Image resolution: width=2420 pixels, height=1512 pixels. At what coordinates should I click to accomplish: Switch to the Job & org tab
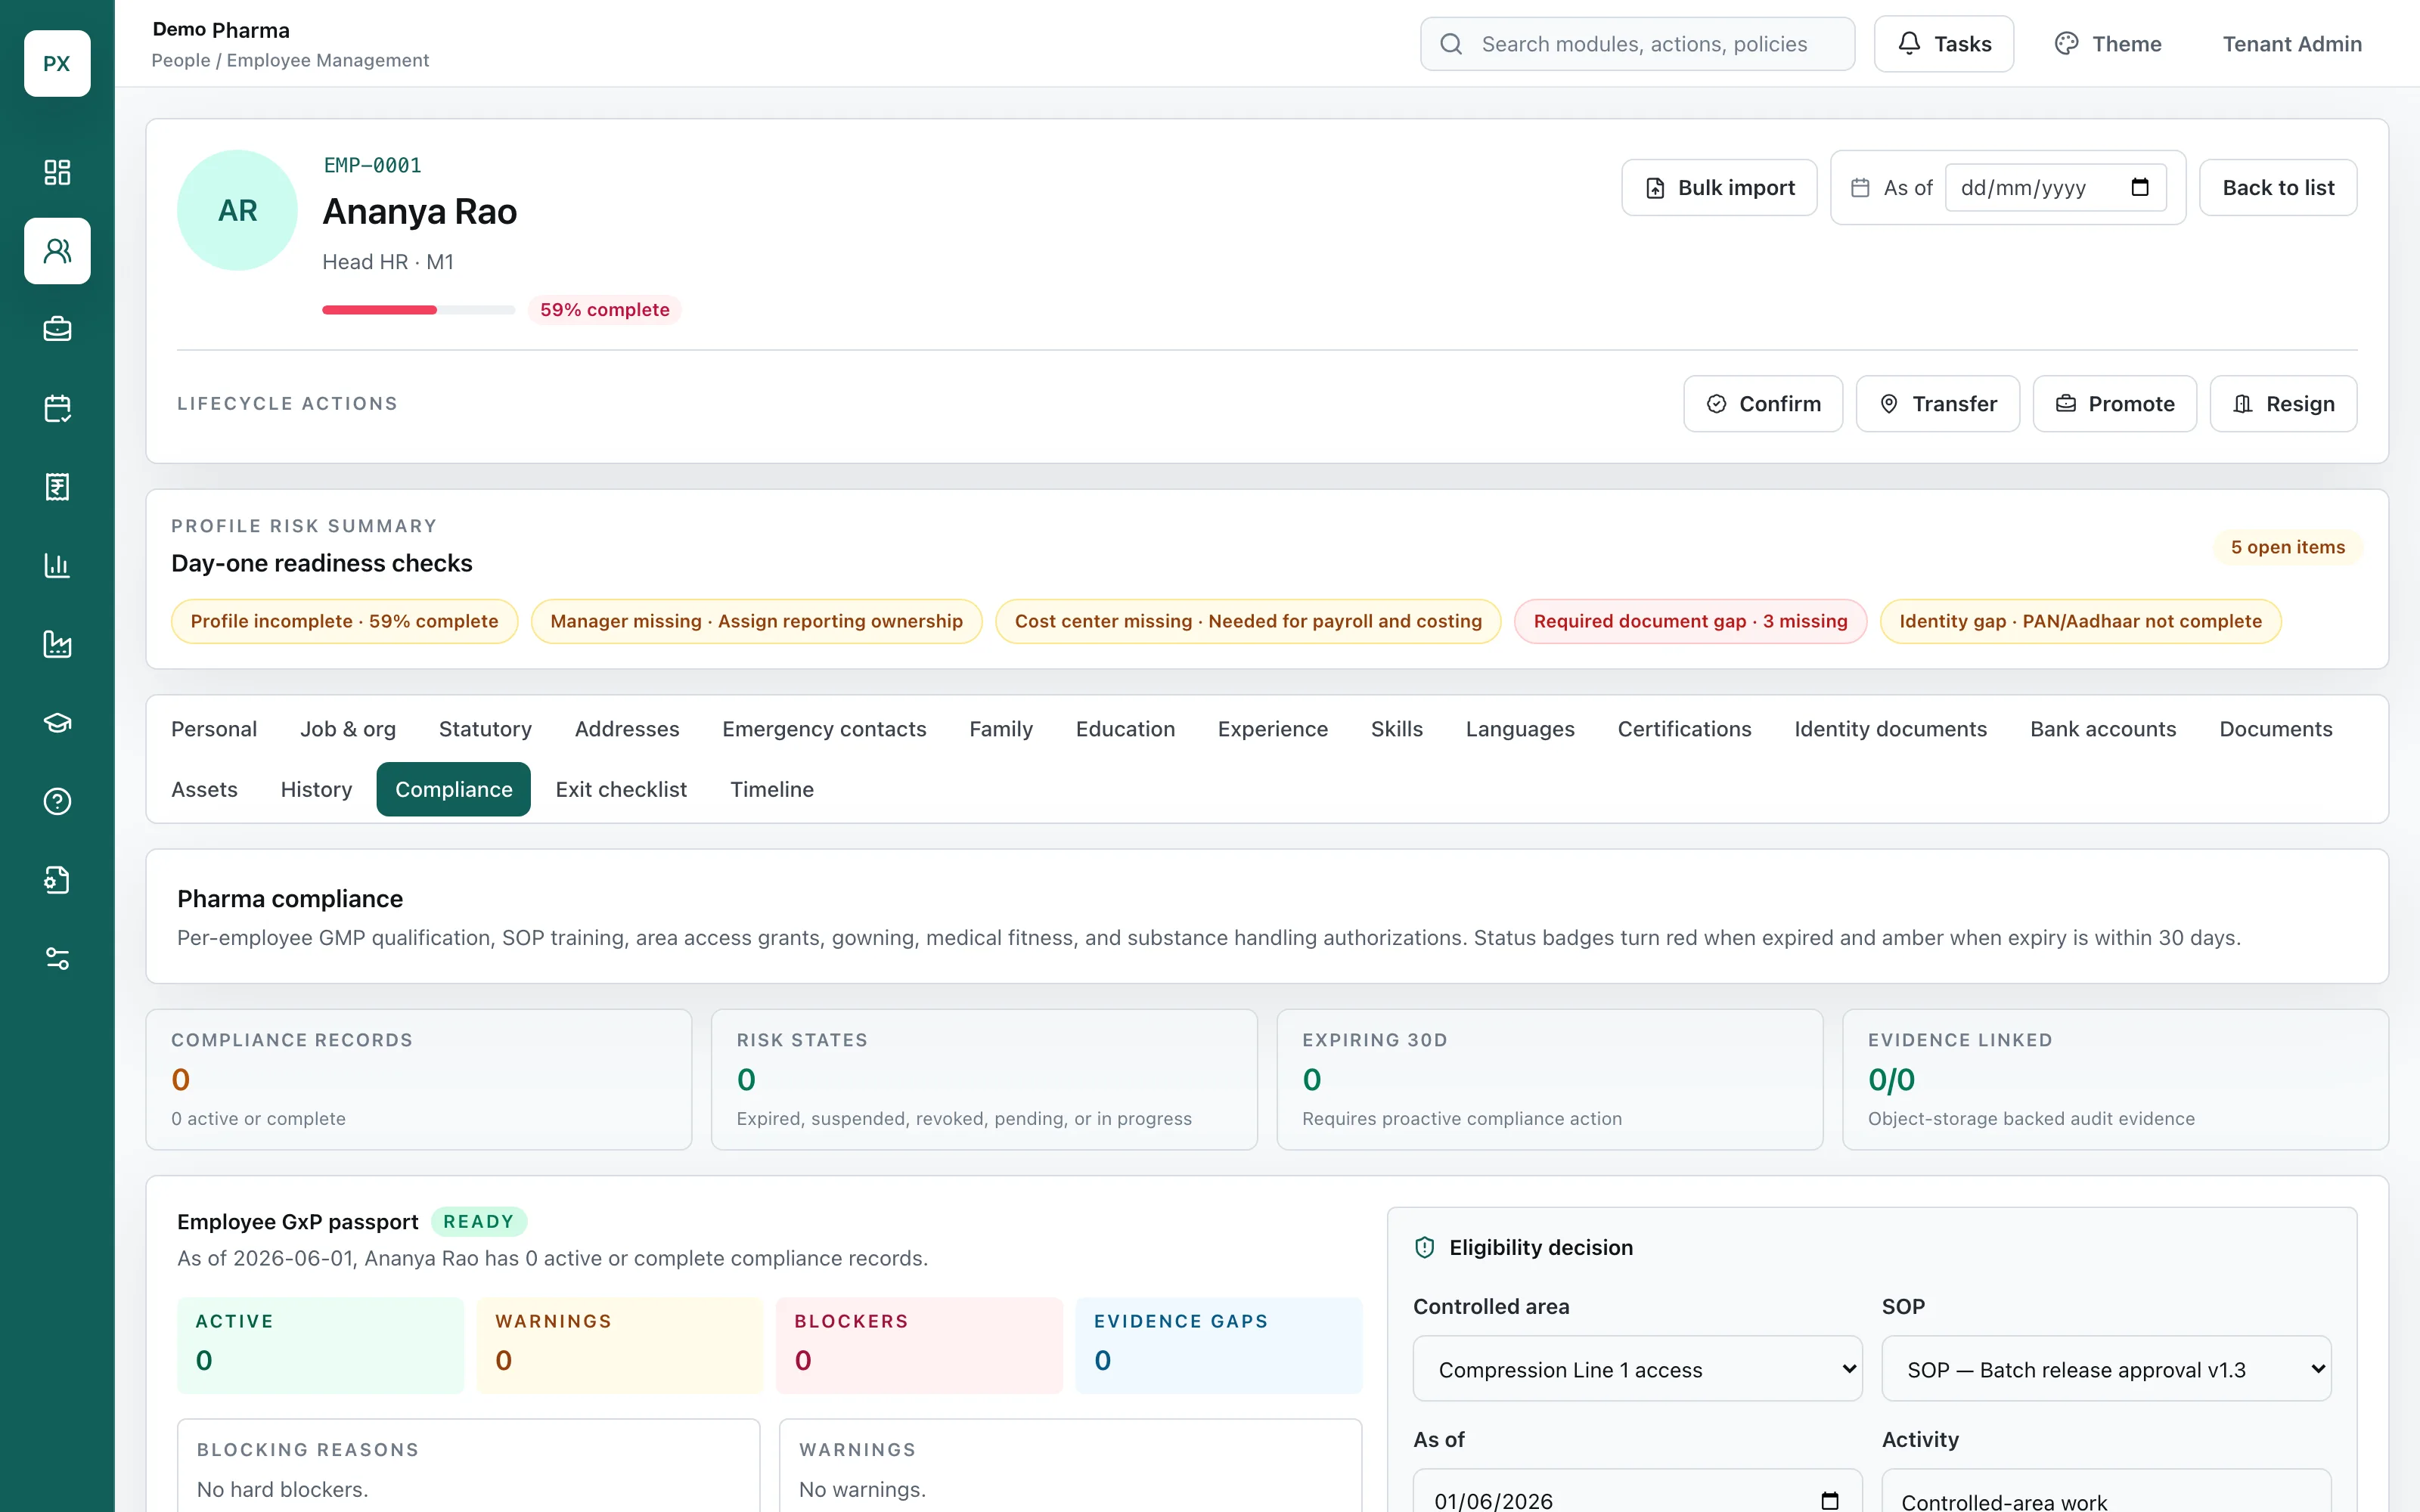click(348, 729)
